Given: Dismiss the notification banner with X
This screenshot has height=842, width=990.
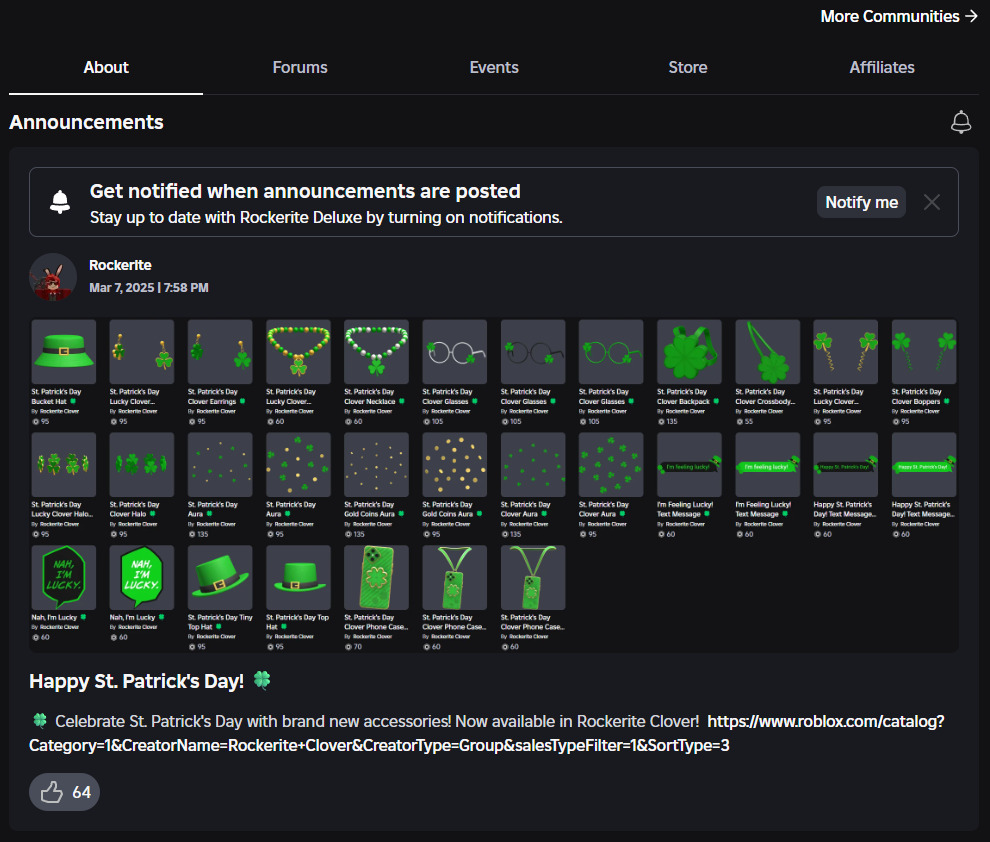Looking at the screenshot, I should point(932,202).
